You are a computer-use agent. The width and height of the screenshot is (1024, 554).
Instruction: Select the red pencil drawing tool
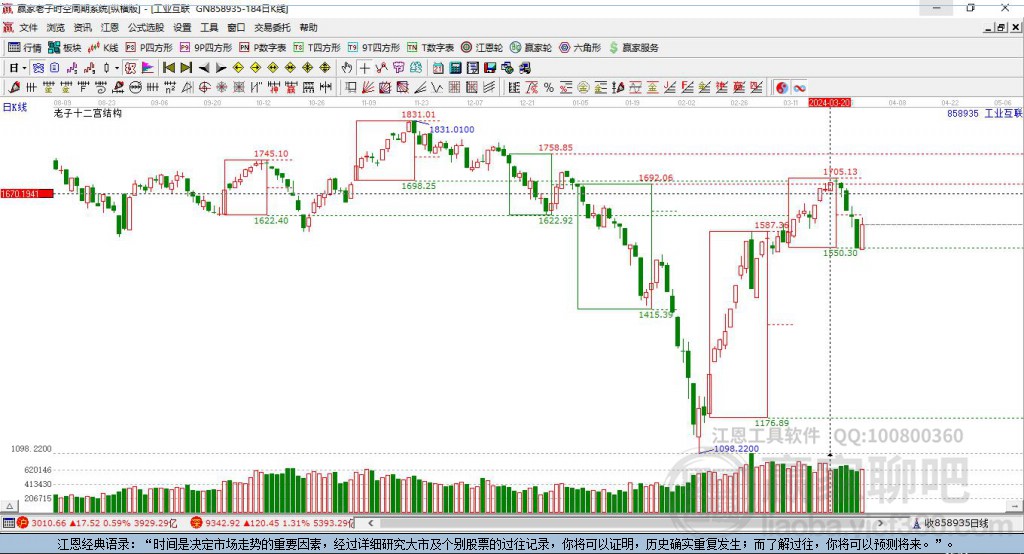pos(14,88)
